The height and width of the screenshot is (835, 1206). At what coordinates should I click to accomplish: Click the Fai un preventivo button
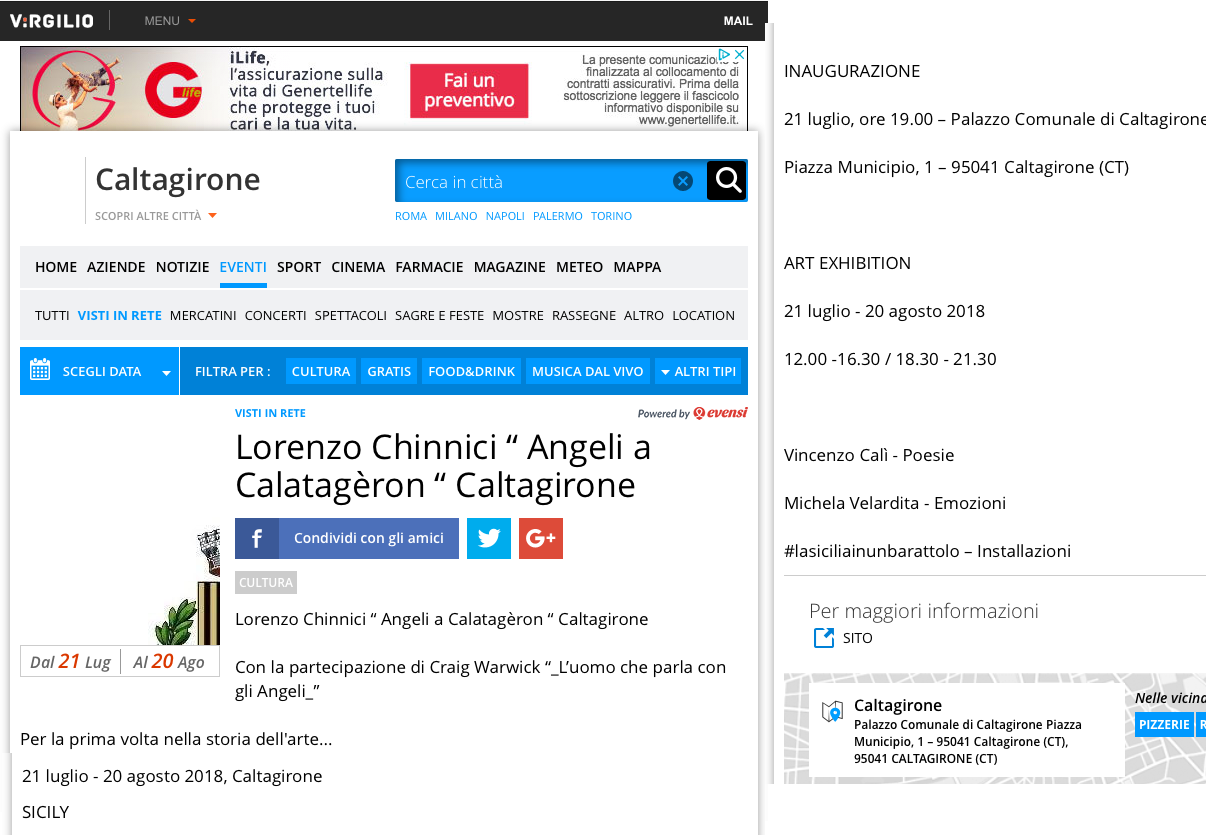click(x=469, y=91)
